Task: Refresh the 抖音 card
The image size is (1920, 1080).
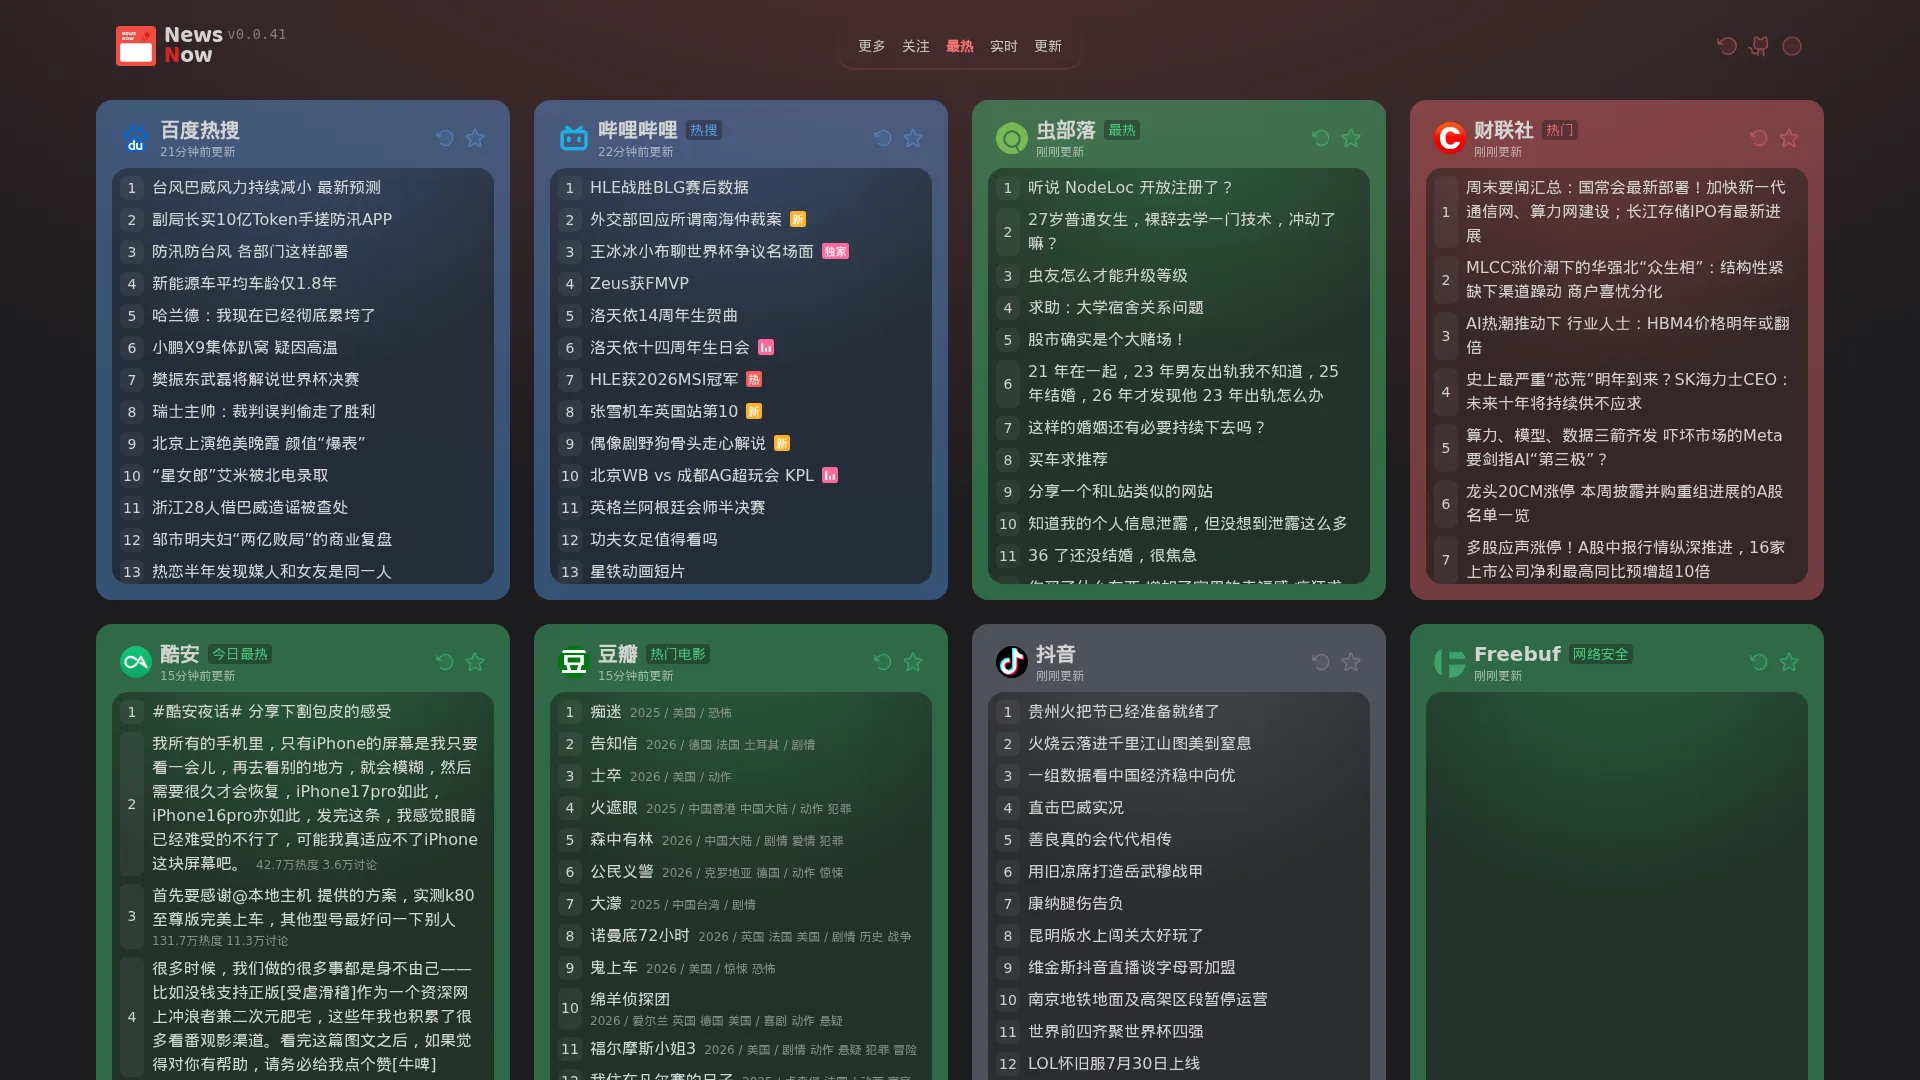Action: pos(1321,662)
